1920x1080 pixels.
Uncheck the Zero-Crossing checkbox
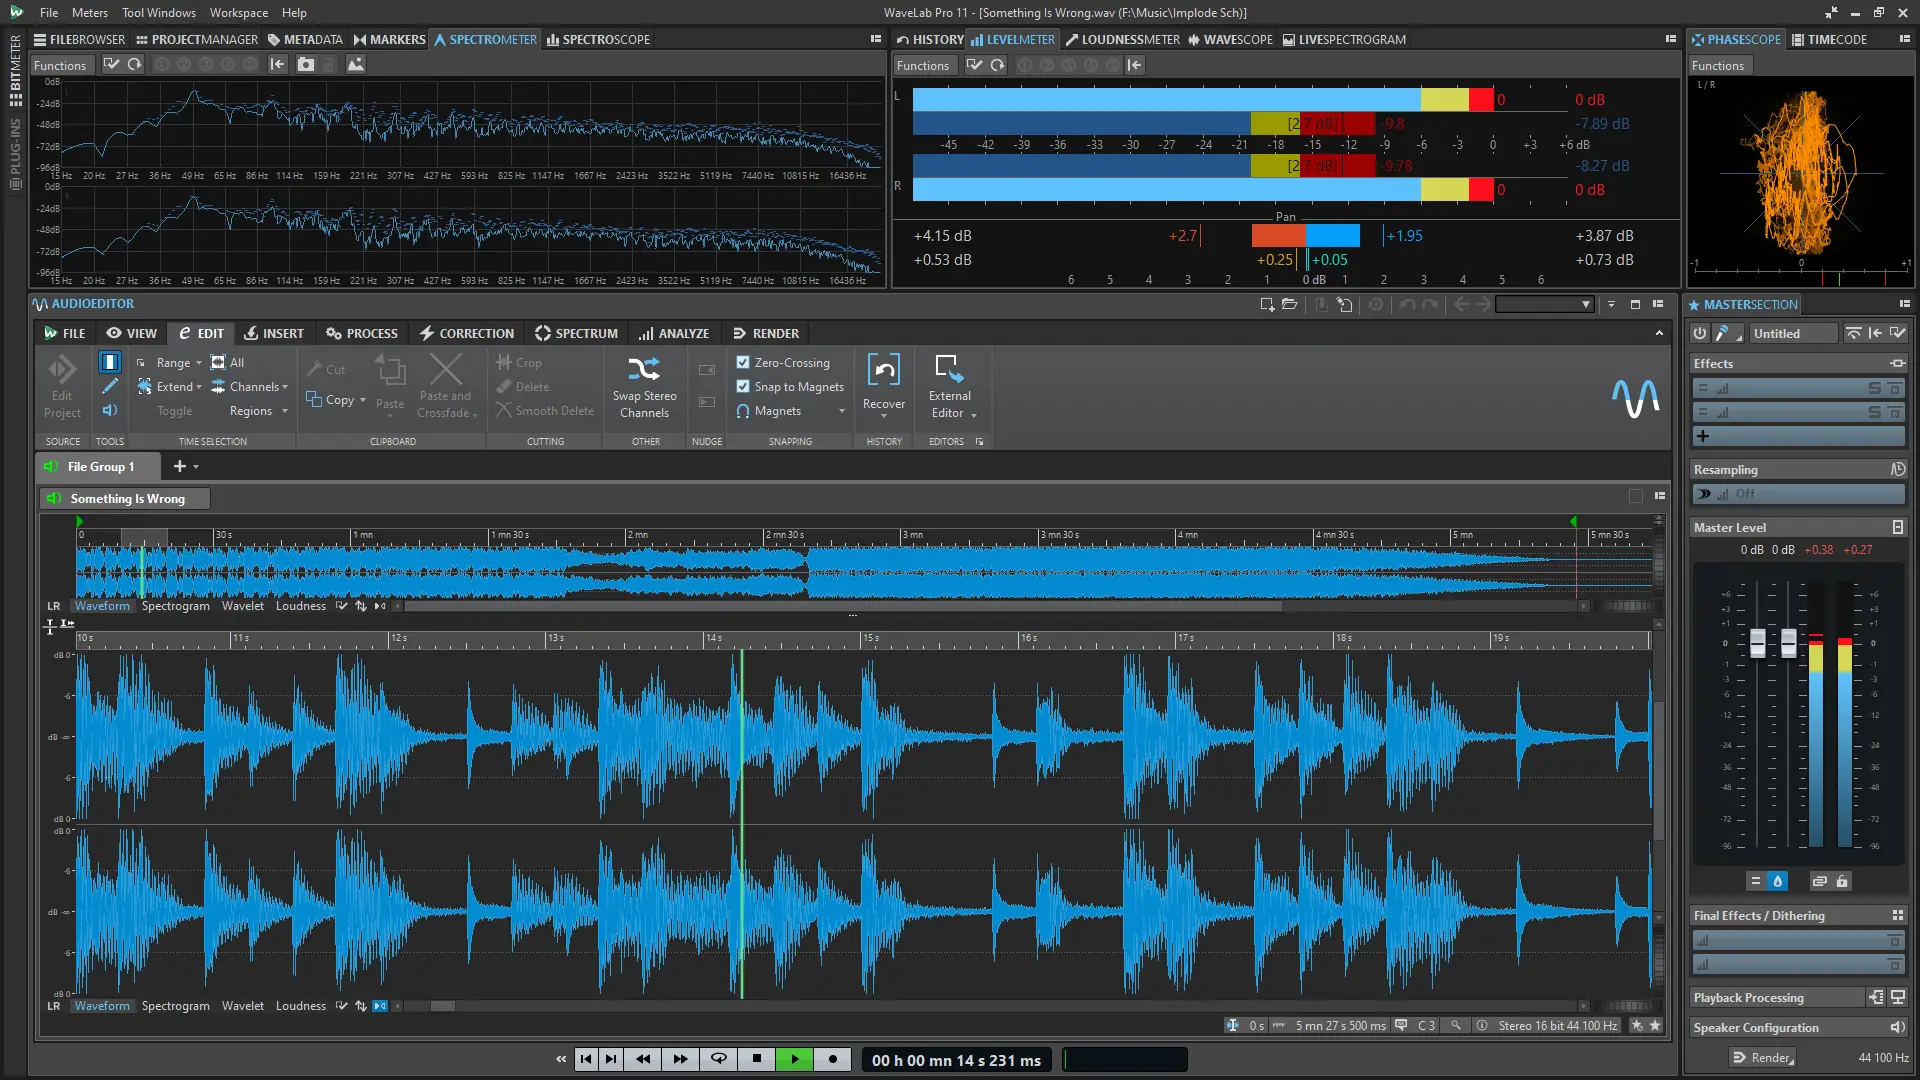[x=743, y=363]
